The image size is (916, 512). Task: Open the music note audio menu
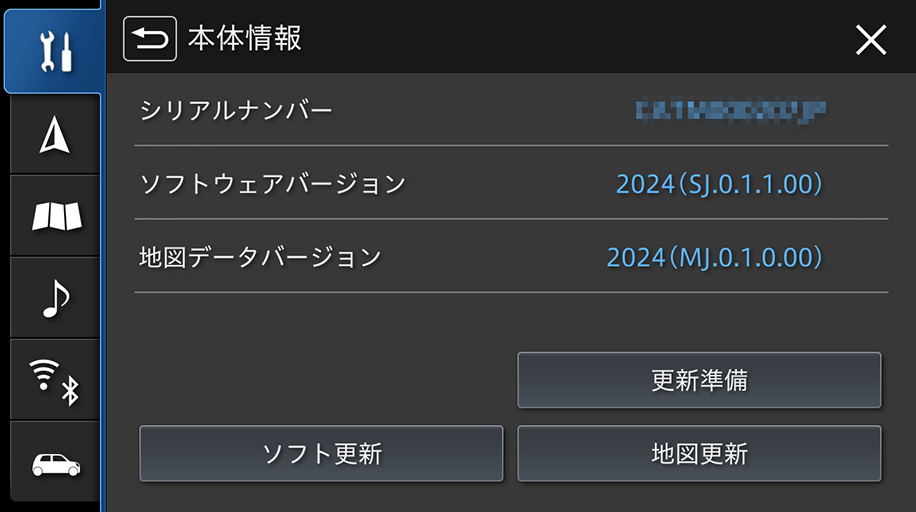(x=55, y=298)
